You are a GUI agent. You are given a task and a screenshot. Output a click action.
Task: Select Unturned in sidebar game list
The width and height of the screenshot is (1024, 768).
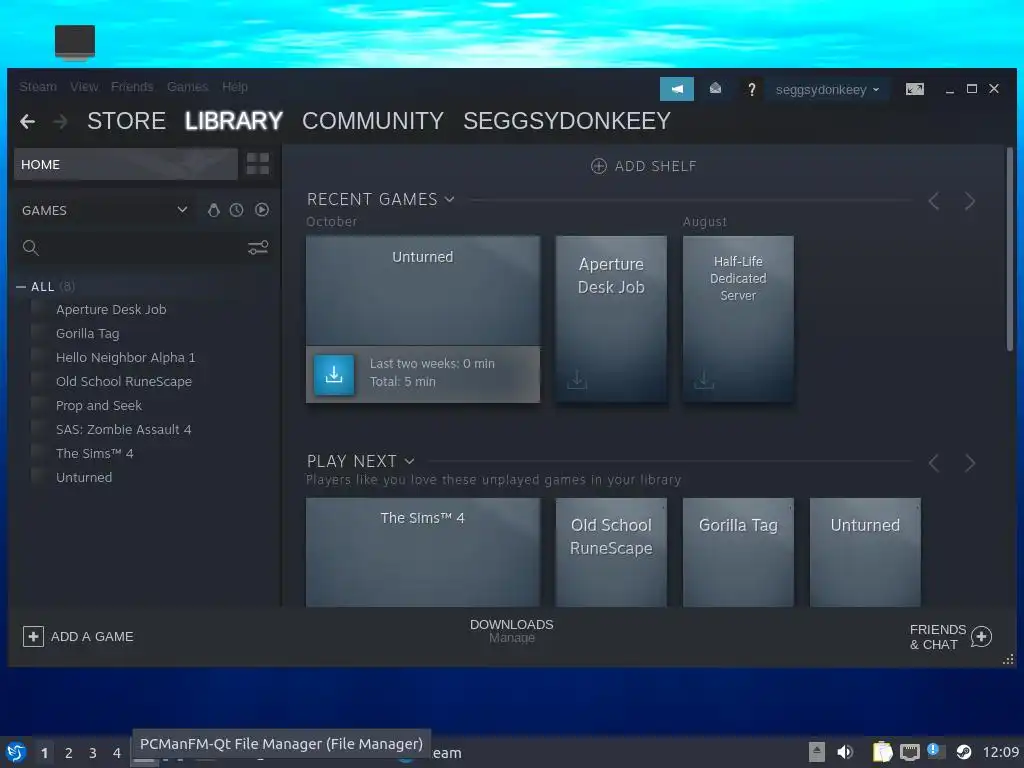click(84, 477)
